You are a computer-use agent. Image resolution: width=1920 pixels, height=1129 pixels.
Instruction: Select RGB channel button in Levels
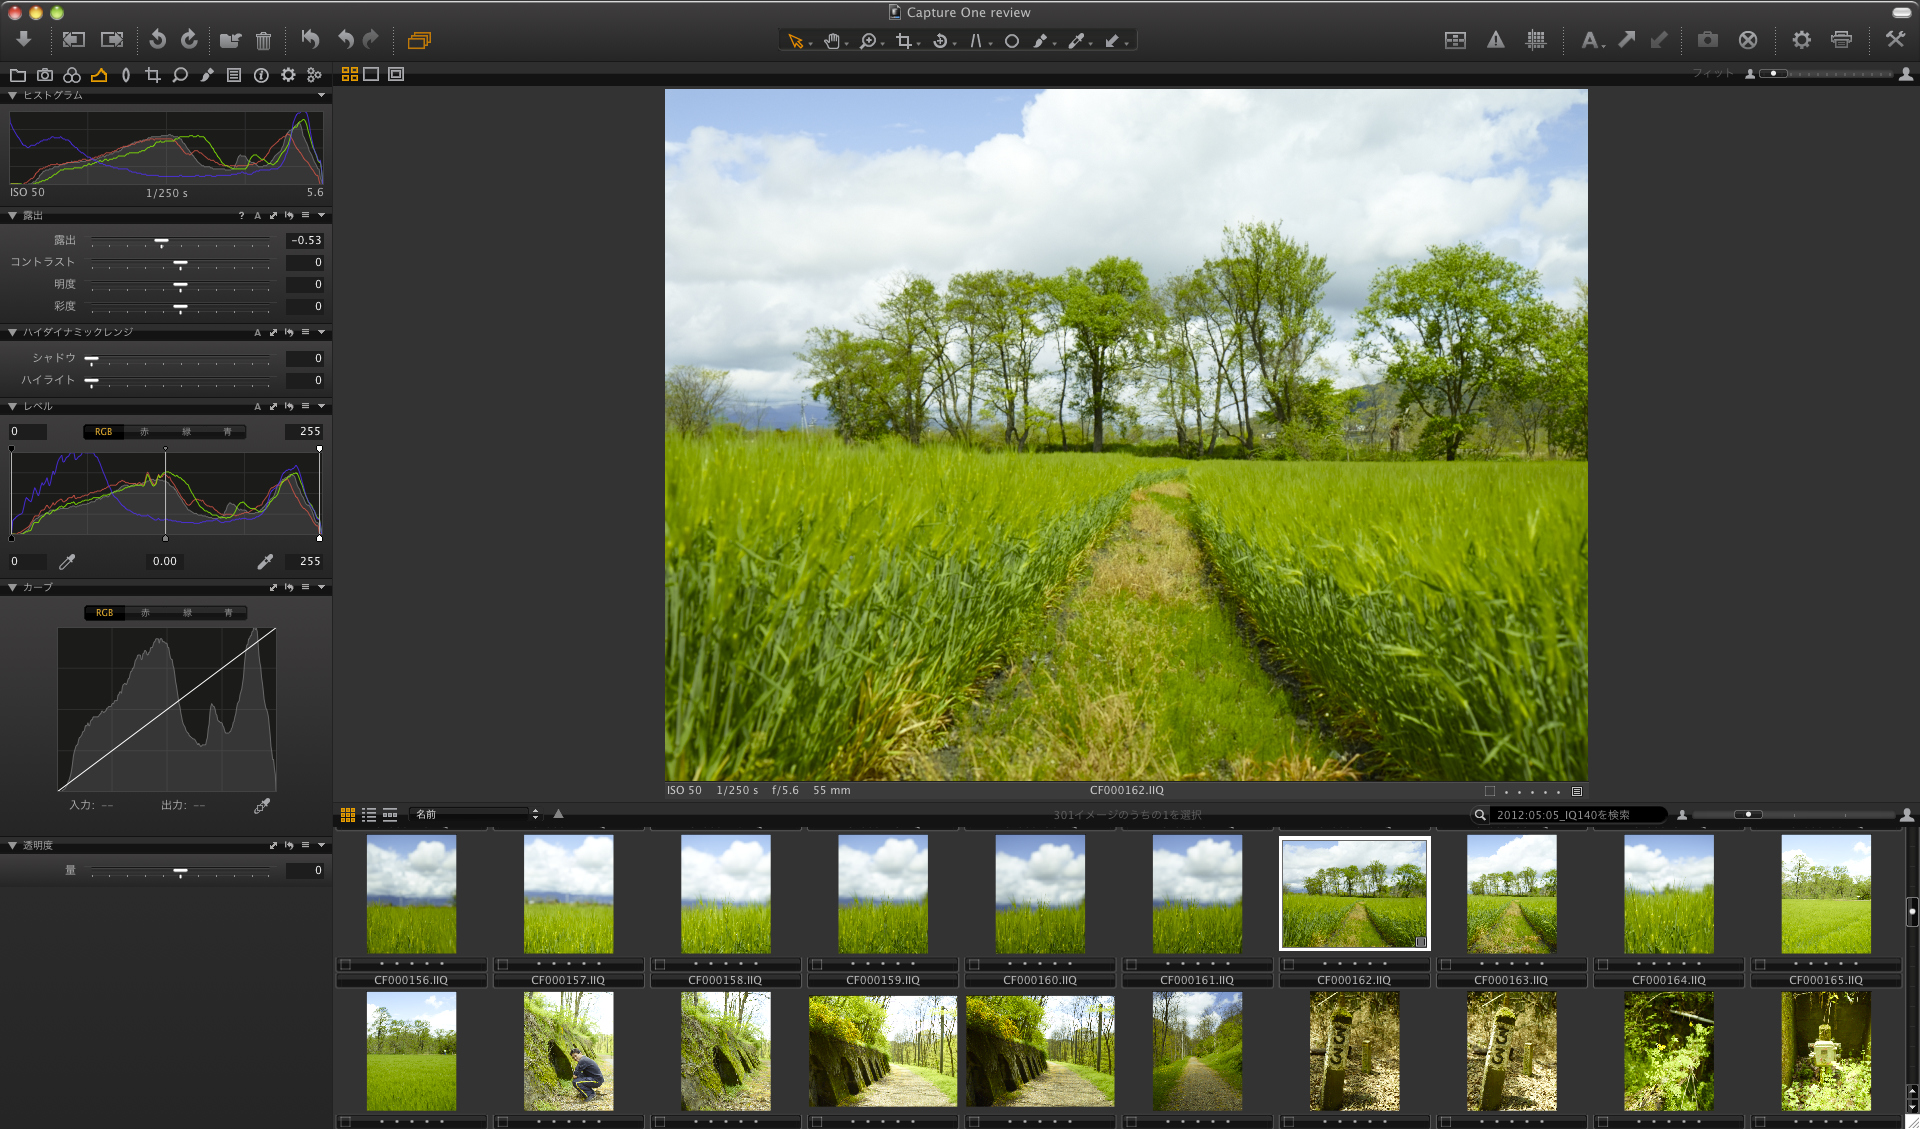pyautogui.click(x=104, y=432)
